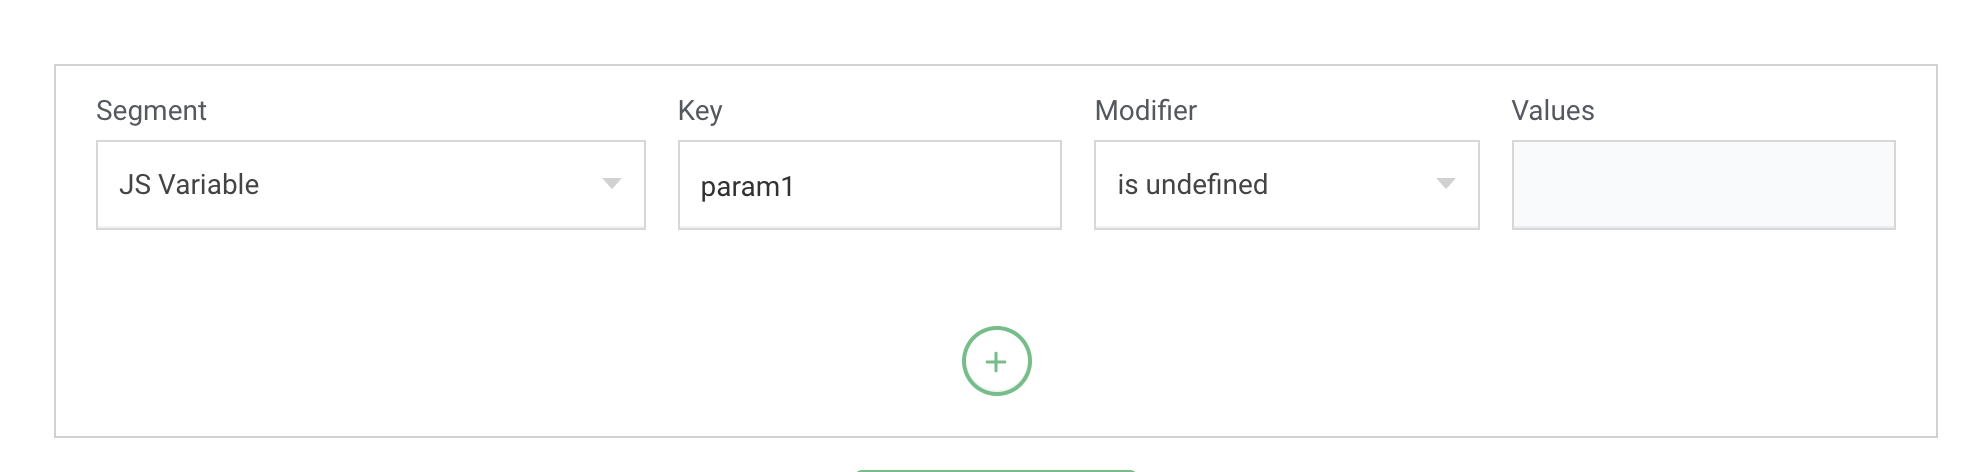Open the JS Variable segment dropdown
The image size is (1972, 472).
(x=370, y=185)
